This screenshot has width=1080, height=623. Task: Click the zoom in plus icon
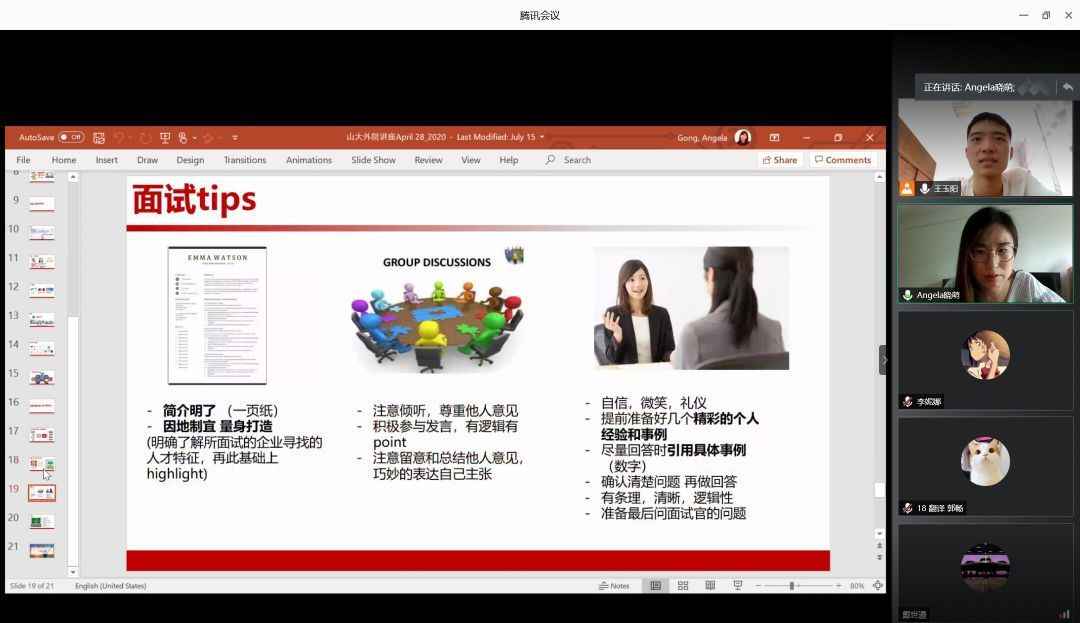pyautogui.click(x=839, y=586)
